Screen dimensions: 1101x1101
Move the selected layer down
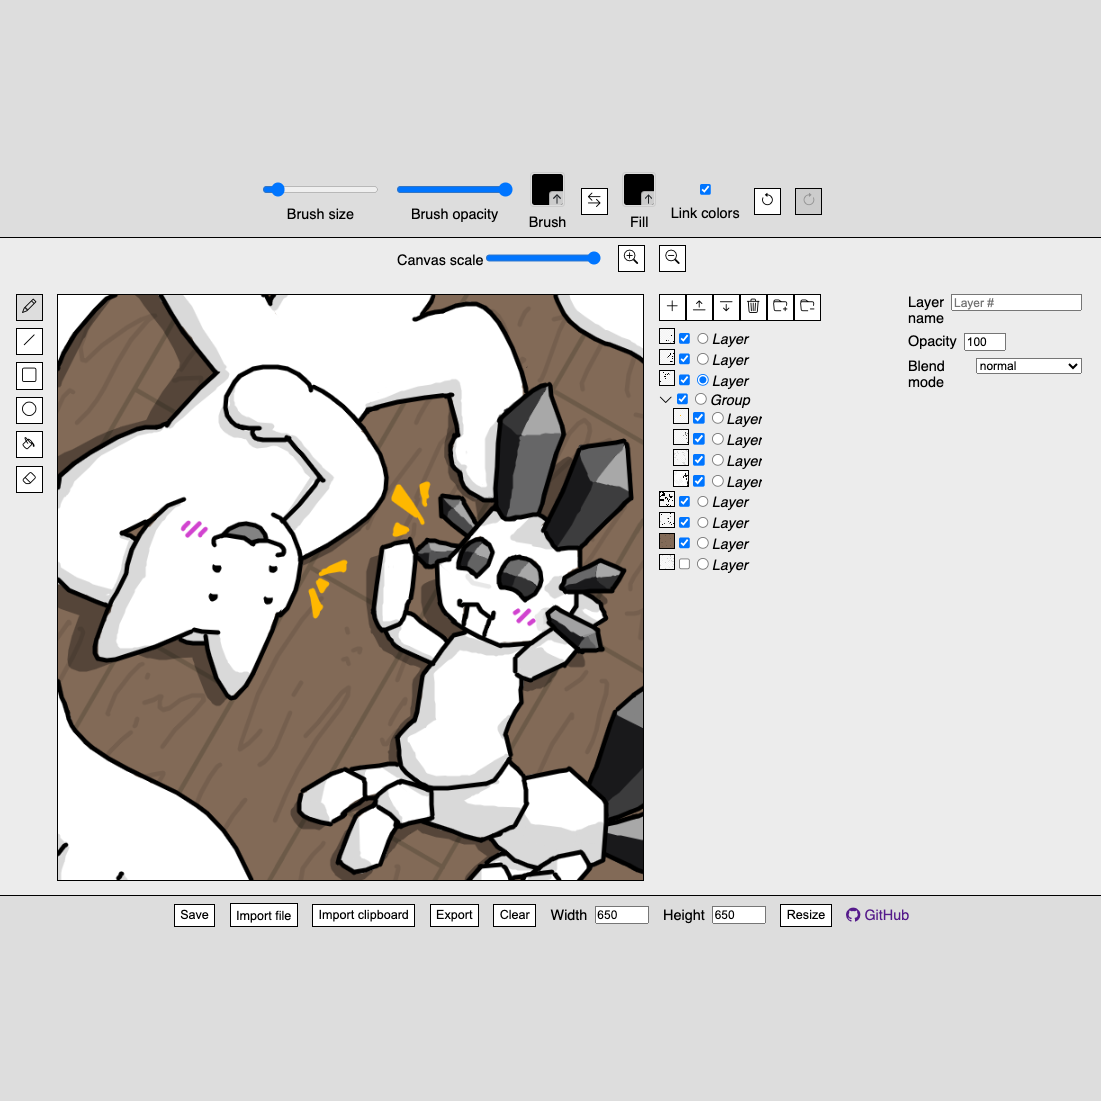[726, 307]
